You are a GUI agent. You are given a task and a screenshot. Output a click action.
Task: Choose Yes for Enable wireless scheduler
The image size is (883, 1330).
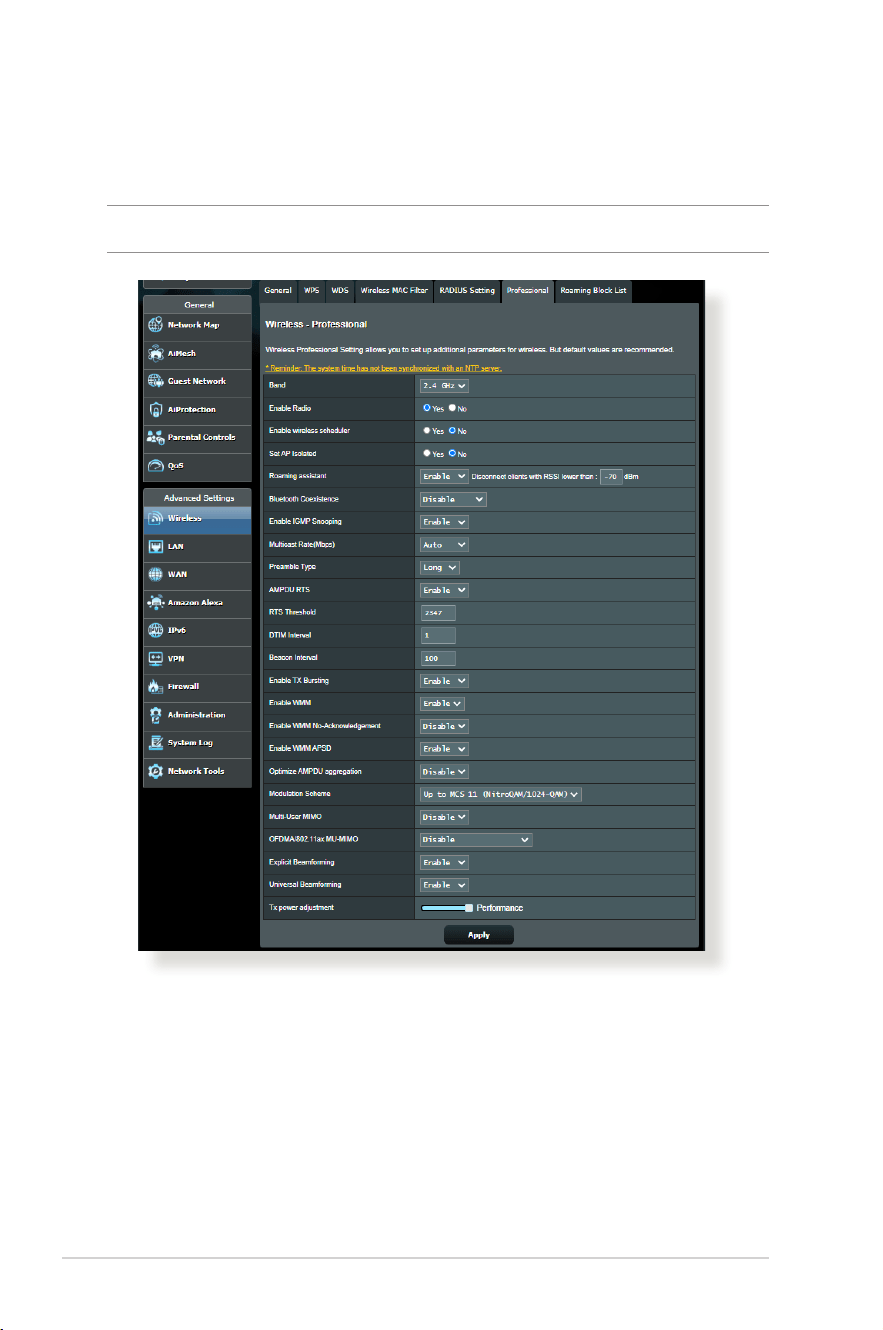(x=427, y=431)
